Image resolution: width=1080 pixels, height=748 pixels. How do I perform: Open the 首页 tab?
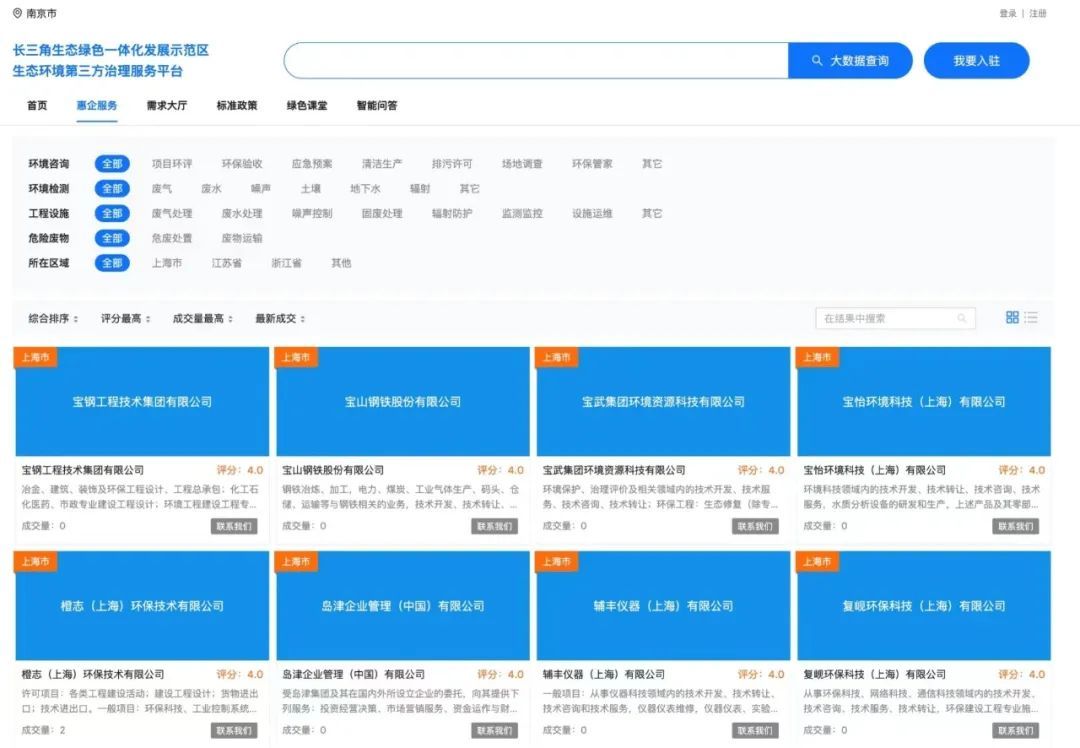[x=37, y=105]
